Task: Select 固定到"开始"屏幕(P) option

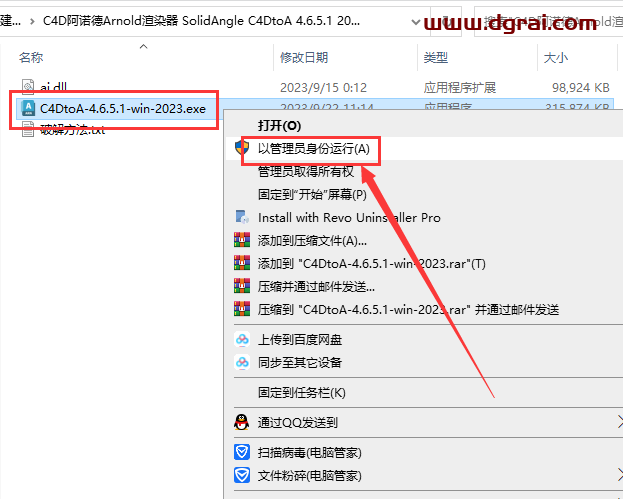Action: 312,195
